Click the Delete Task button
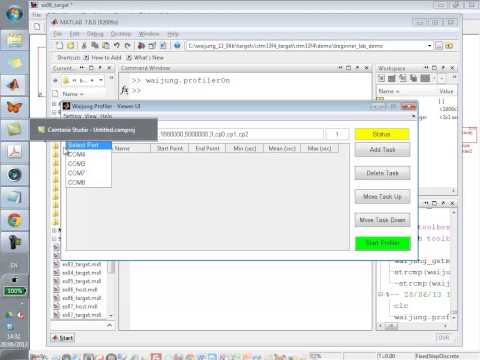 coord(382,173)
